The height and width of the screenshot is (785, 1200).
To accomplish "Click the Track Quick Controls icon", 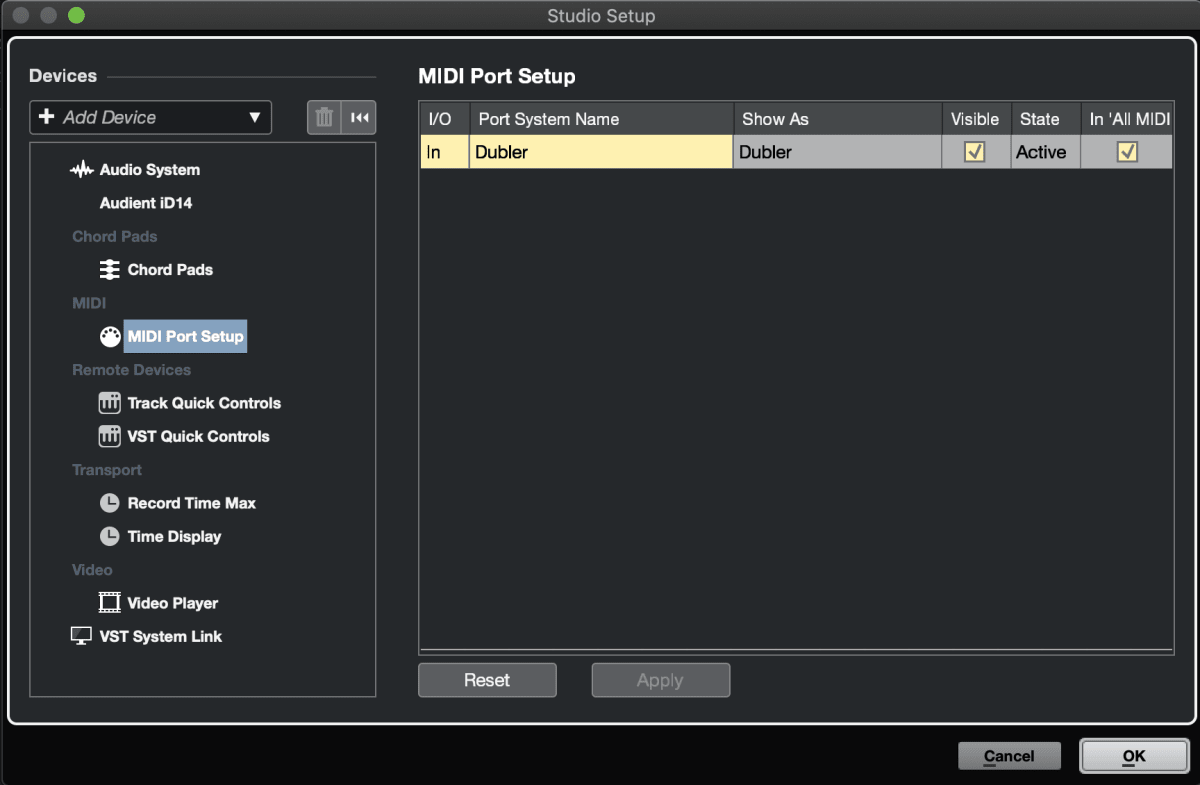I will (110, 403).
